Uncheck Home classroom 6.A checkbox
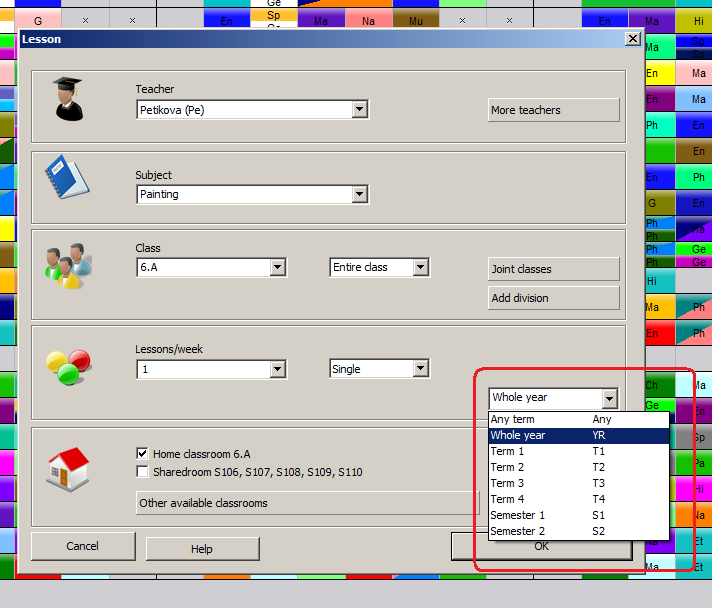712x608 pixels. tap(143, 453)
